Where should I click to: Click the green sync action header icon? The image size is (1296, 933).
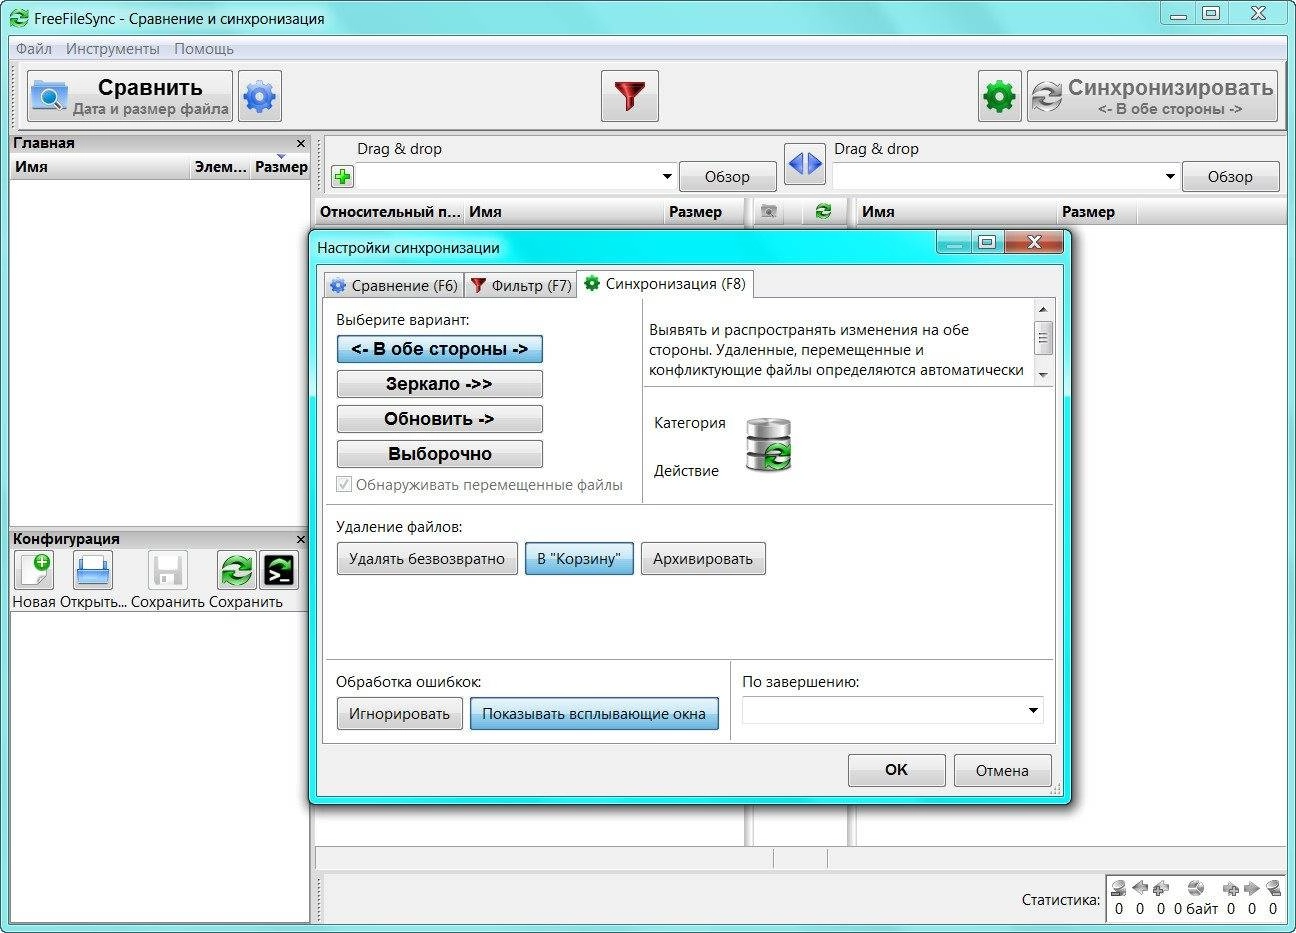click(823, 212)
